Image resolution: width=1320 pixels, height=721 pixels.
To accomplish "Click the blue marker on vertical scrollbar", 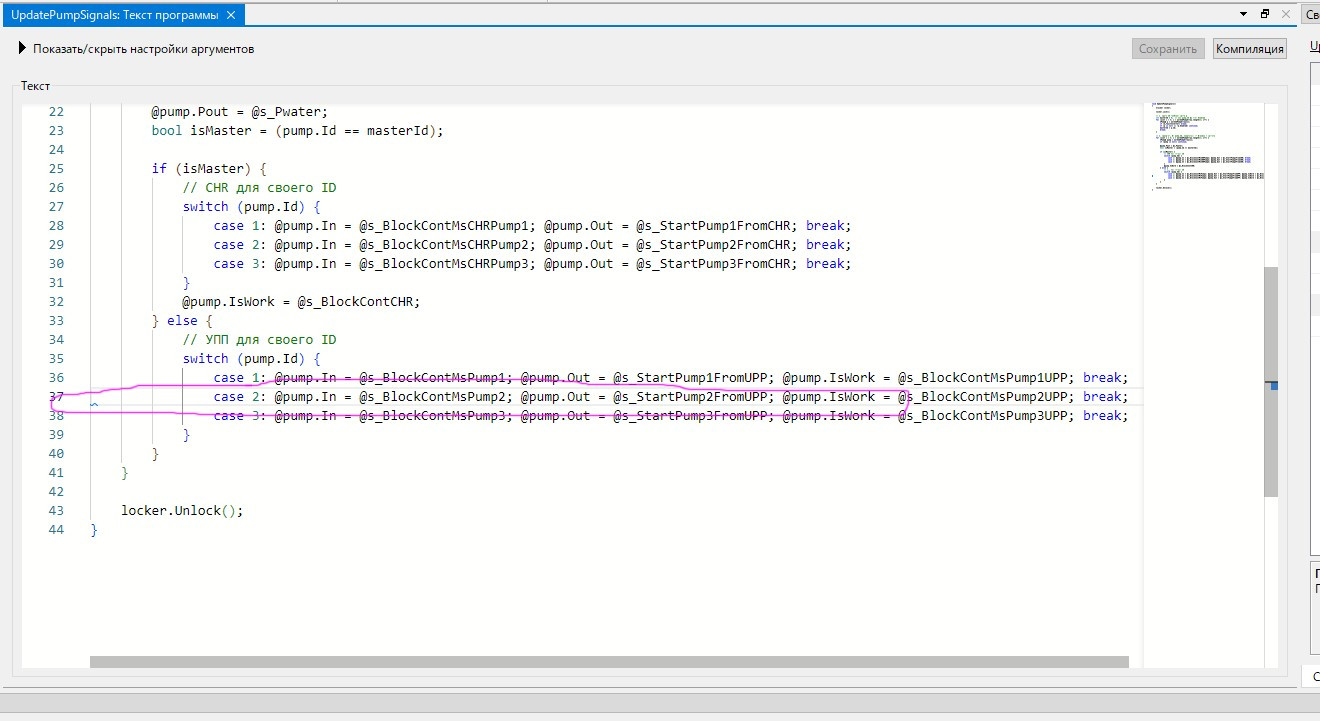I will tap(1273, 385).
